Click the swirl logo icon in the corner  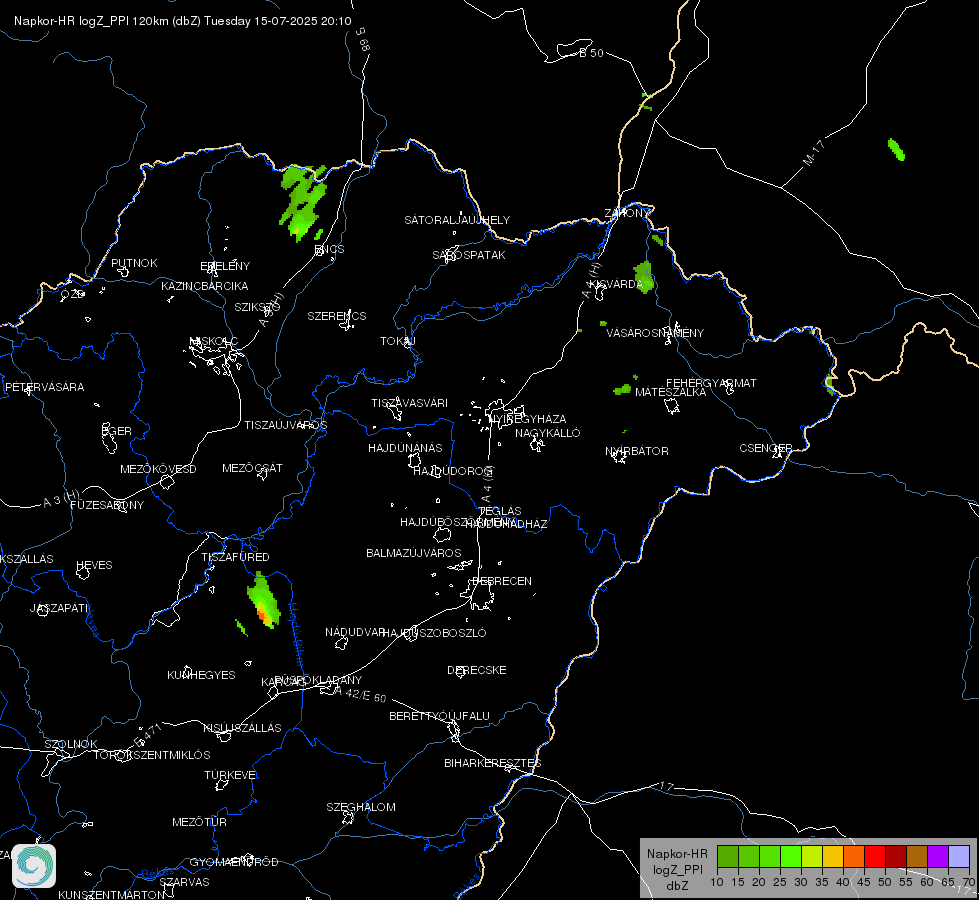point(34,866)
